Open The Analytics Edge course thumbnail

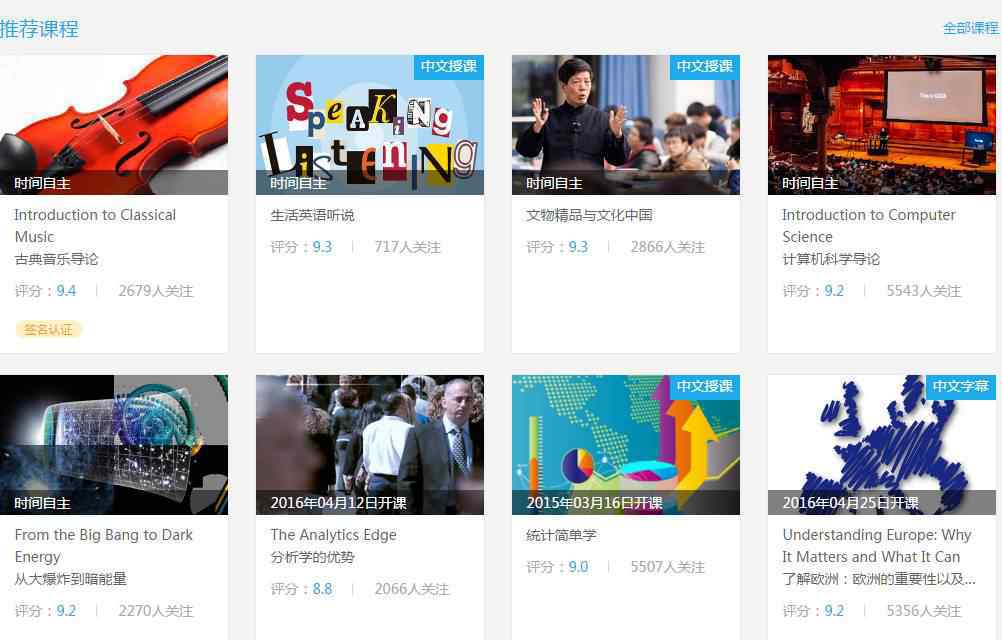(x=370, y=445)
